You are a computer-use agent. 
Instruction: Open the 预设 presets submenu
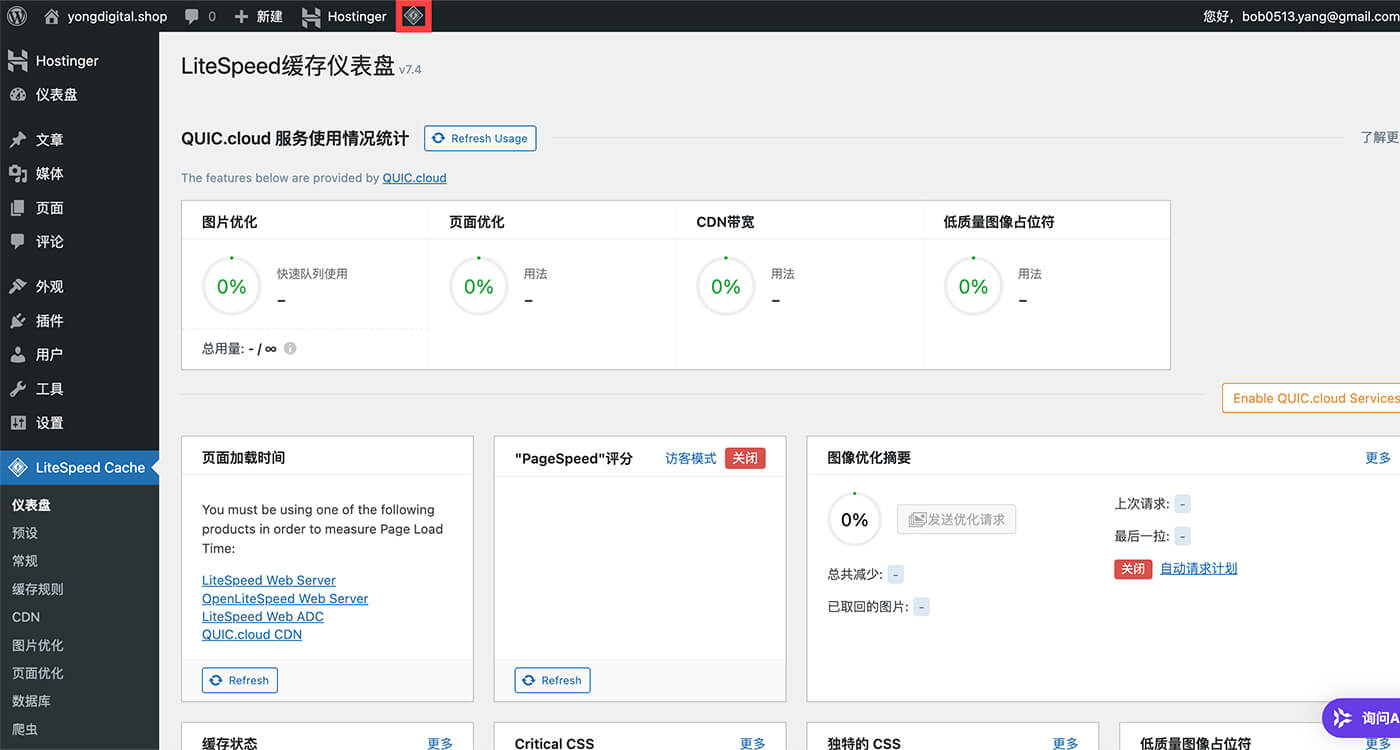point(25,533)
